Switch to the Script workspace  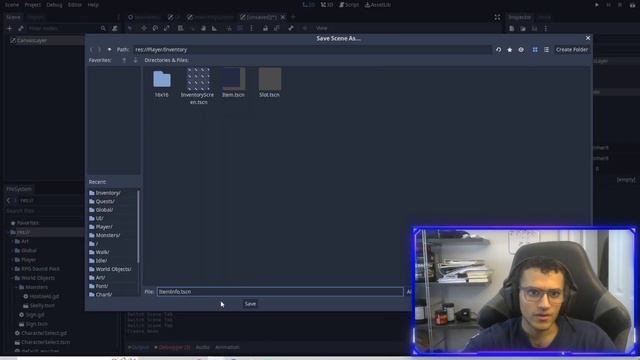(349, 5)
